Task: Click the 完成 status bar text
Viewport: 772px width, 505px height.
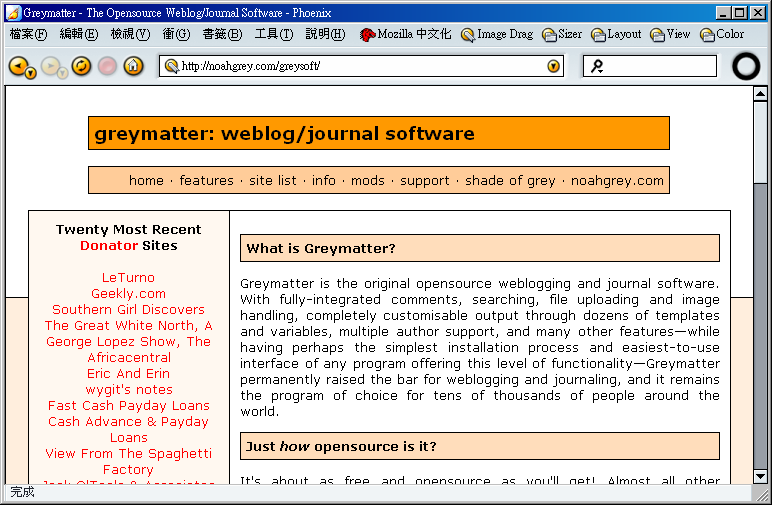Action: tap(22, 492)
